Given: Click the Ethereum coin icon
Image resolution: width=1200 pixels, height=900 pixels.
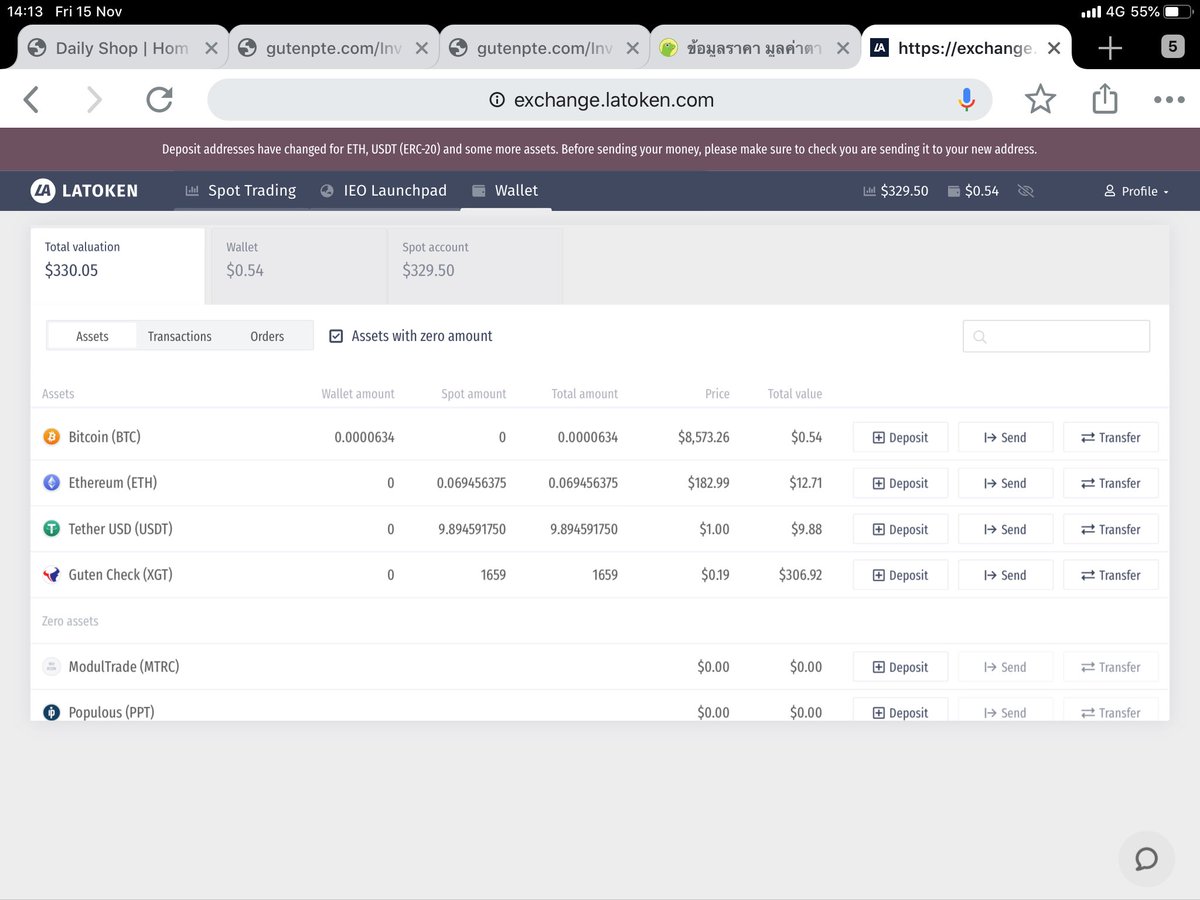Looking at the screenshot, I should (x=52, y=483).
